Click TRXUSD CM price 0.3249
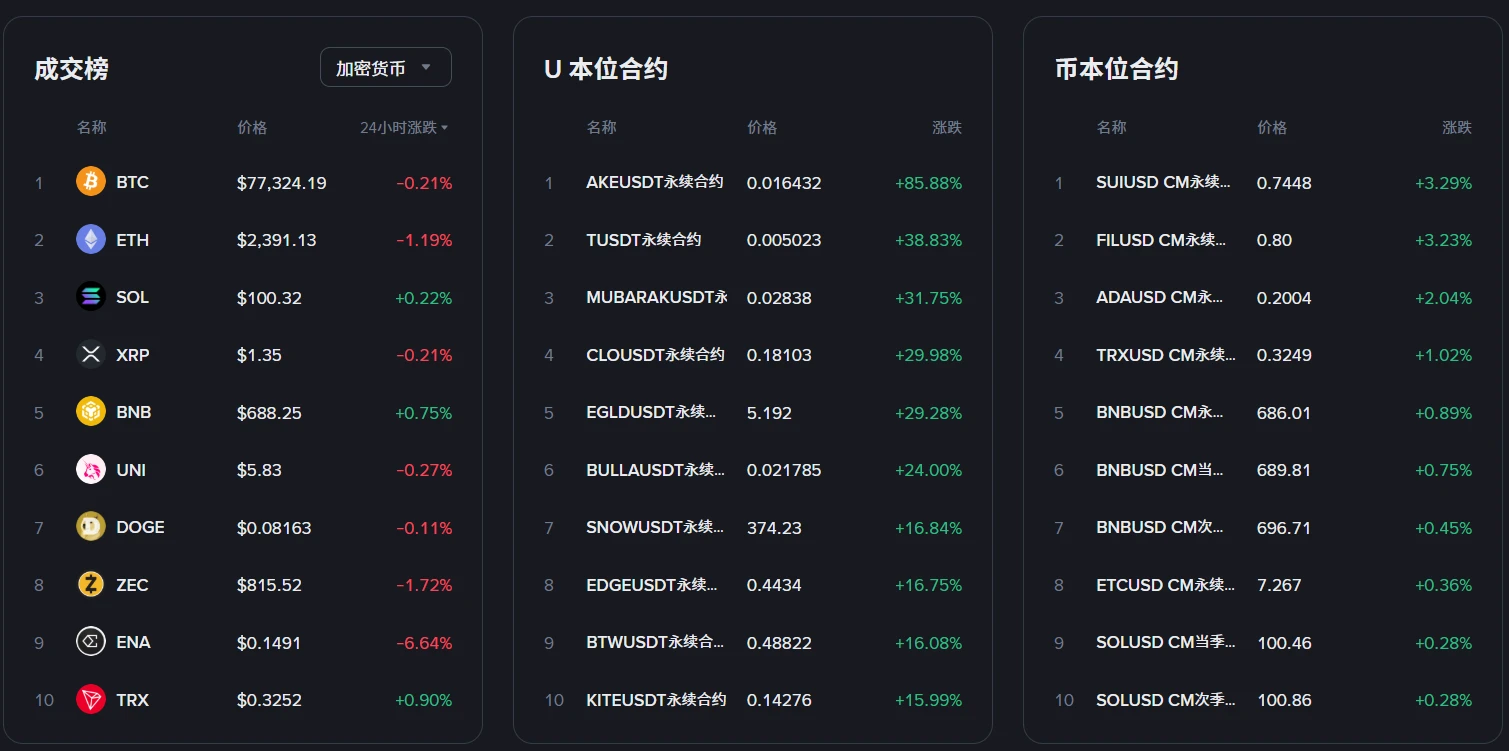Screen dimensions: 1509x751 click(x=1284, y=355)
